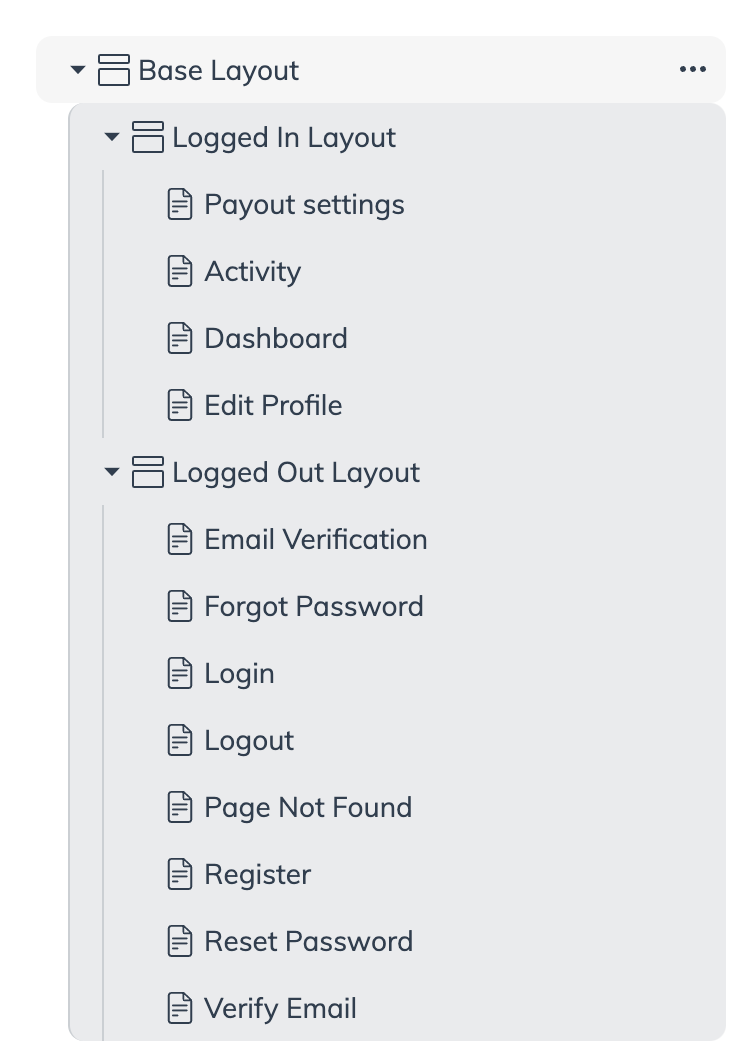Click the Logged In Layout layout icon
The width and height of the screenshot is (752, 1062).
(x=147, y=137)
